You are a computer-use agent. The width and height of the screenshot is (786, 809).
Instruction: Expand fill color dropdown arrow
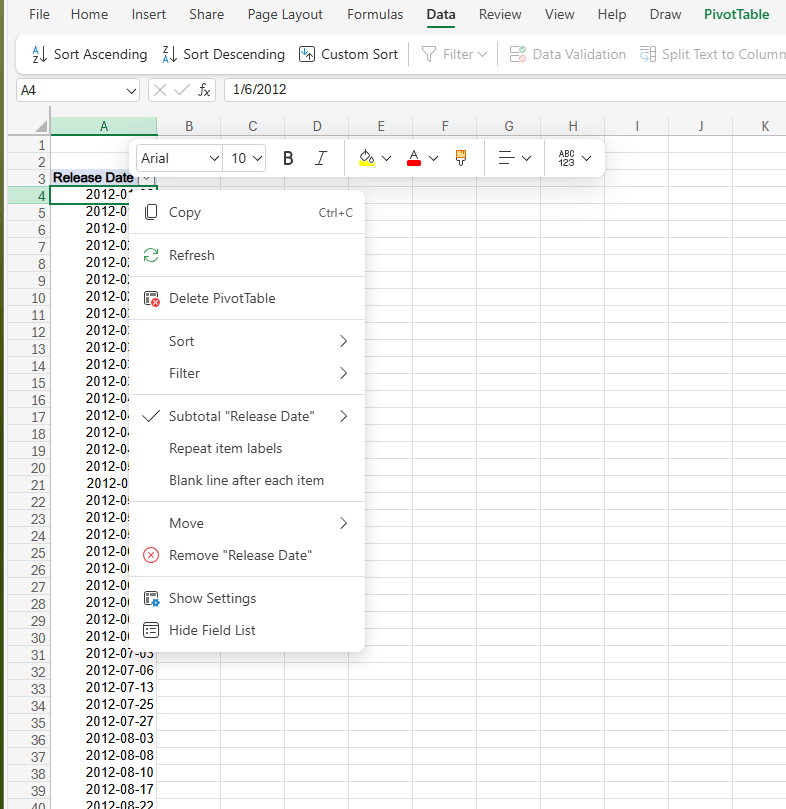pyautogui.click(x=386, y=158)
